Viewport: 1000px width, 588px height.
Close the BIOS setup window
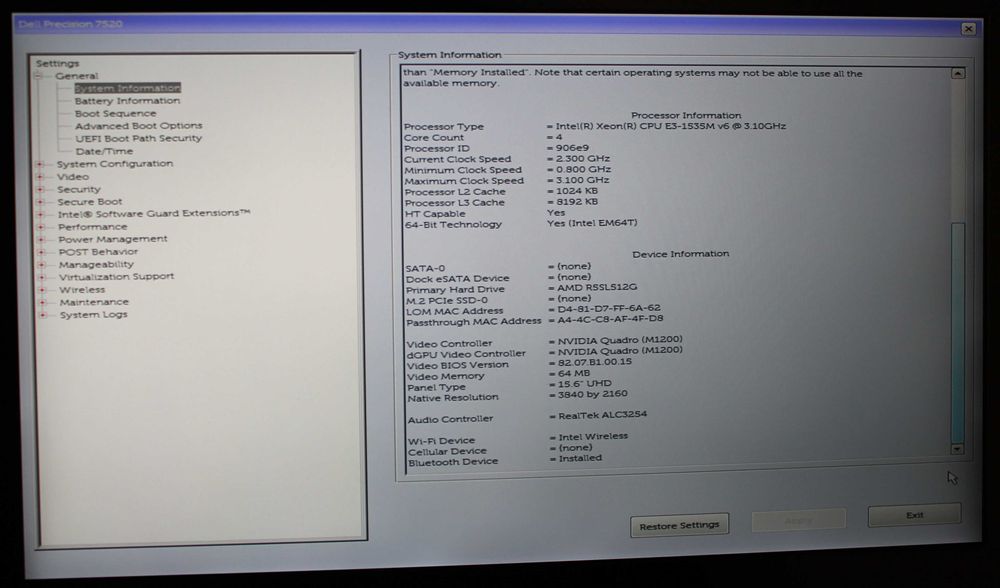tap(969, 29)
